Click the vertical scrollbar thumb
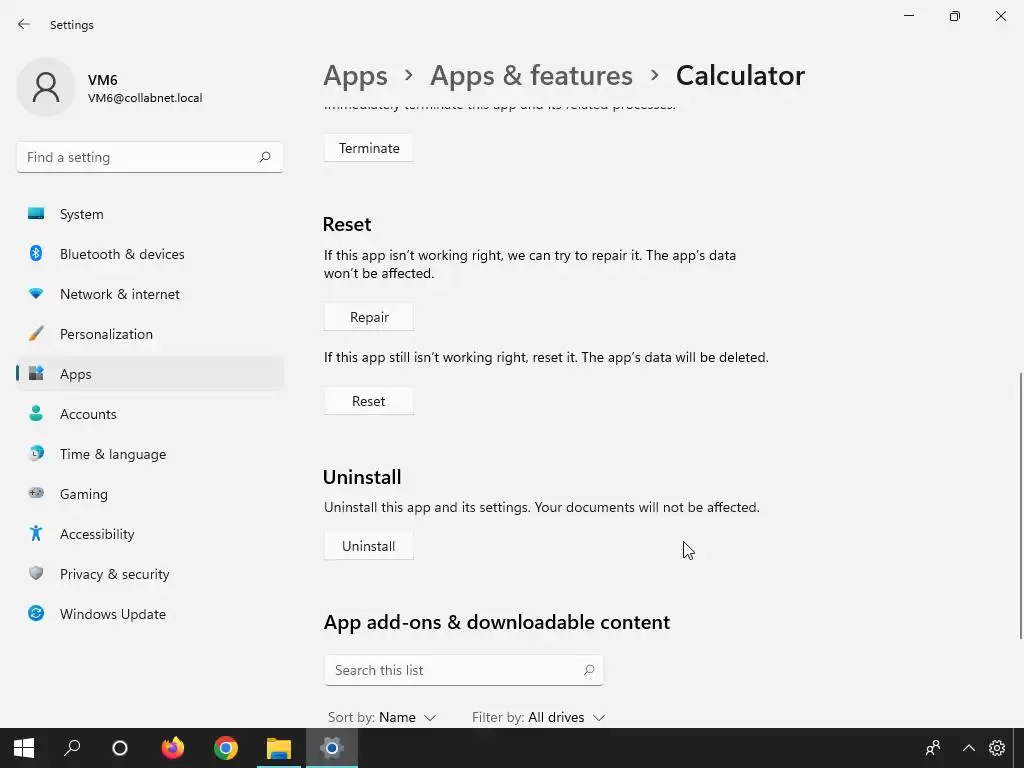The height and width of the screenshot is (768, 1024). point(1021,506)
